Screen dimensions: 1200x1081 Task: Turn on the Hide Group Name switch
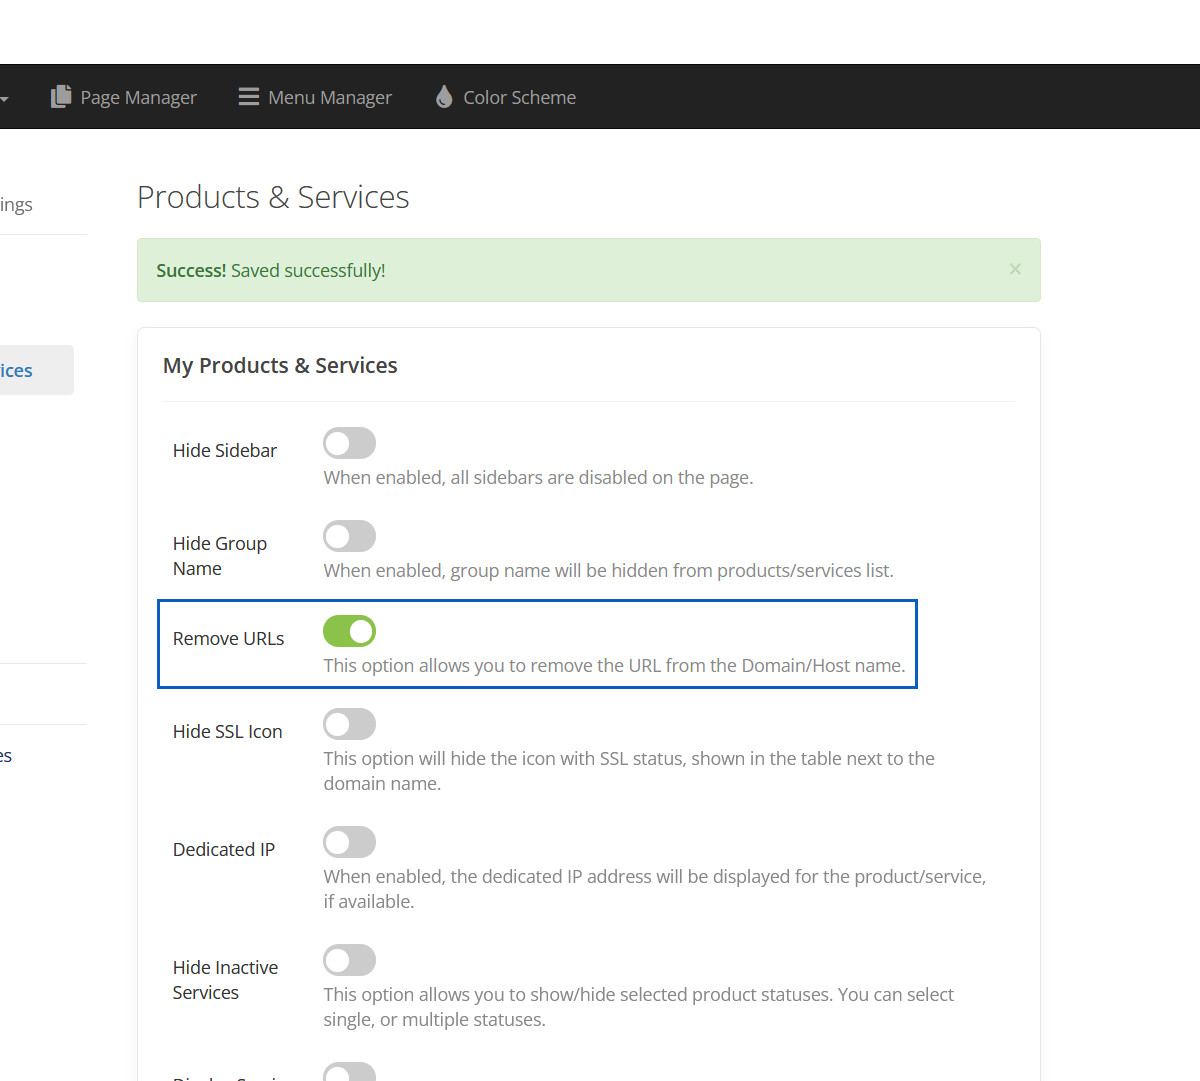(x=349, y=536)
